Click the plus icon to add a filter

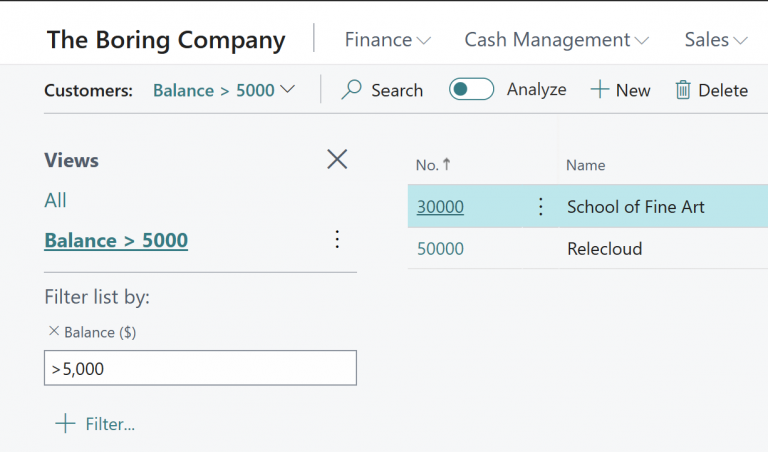[65, 424]
